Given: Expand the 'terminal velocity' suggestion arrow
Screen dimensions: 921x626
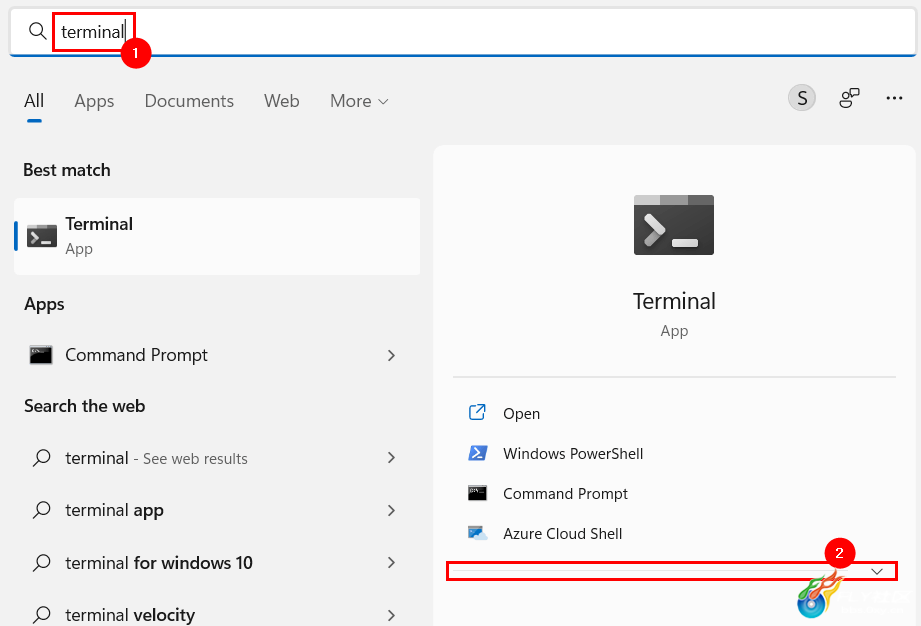Looking at the screenshot, I should 391,615.
